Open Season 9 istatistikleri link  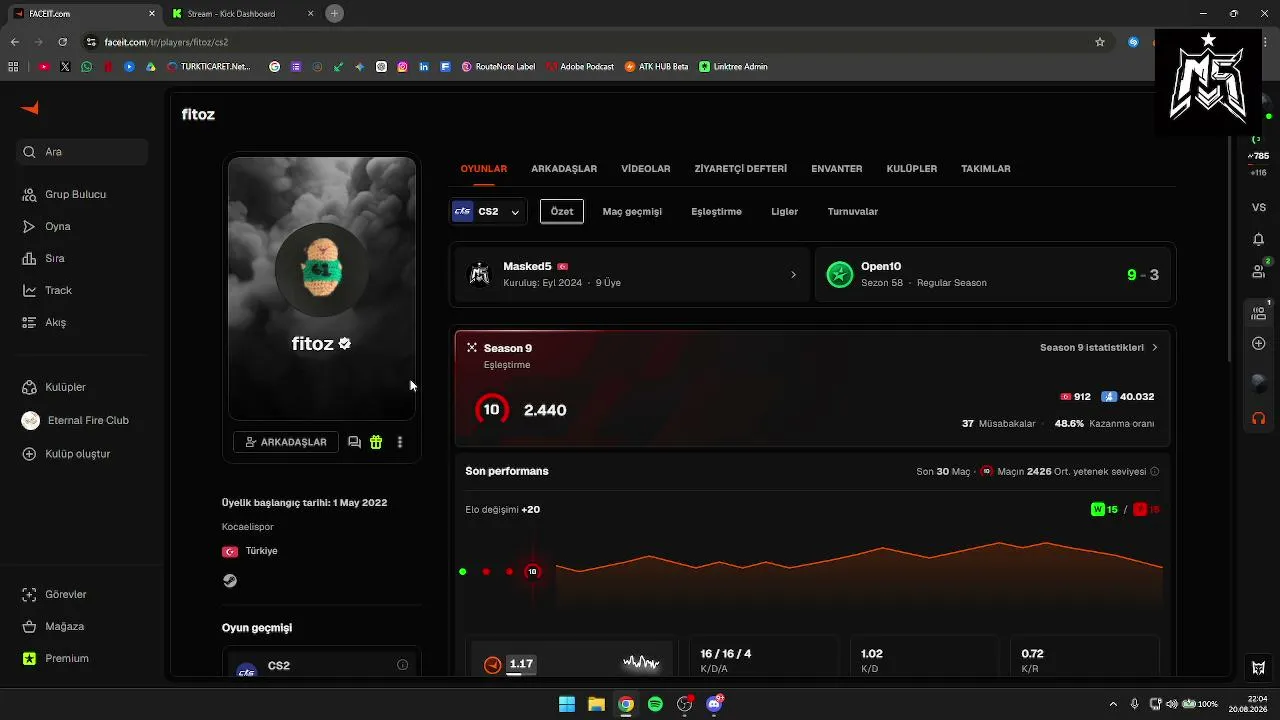tap(1099, 348)
